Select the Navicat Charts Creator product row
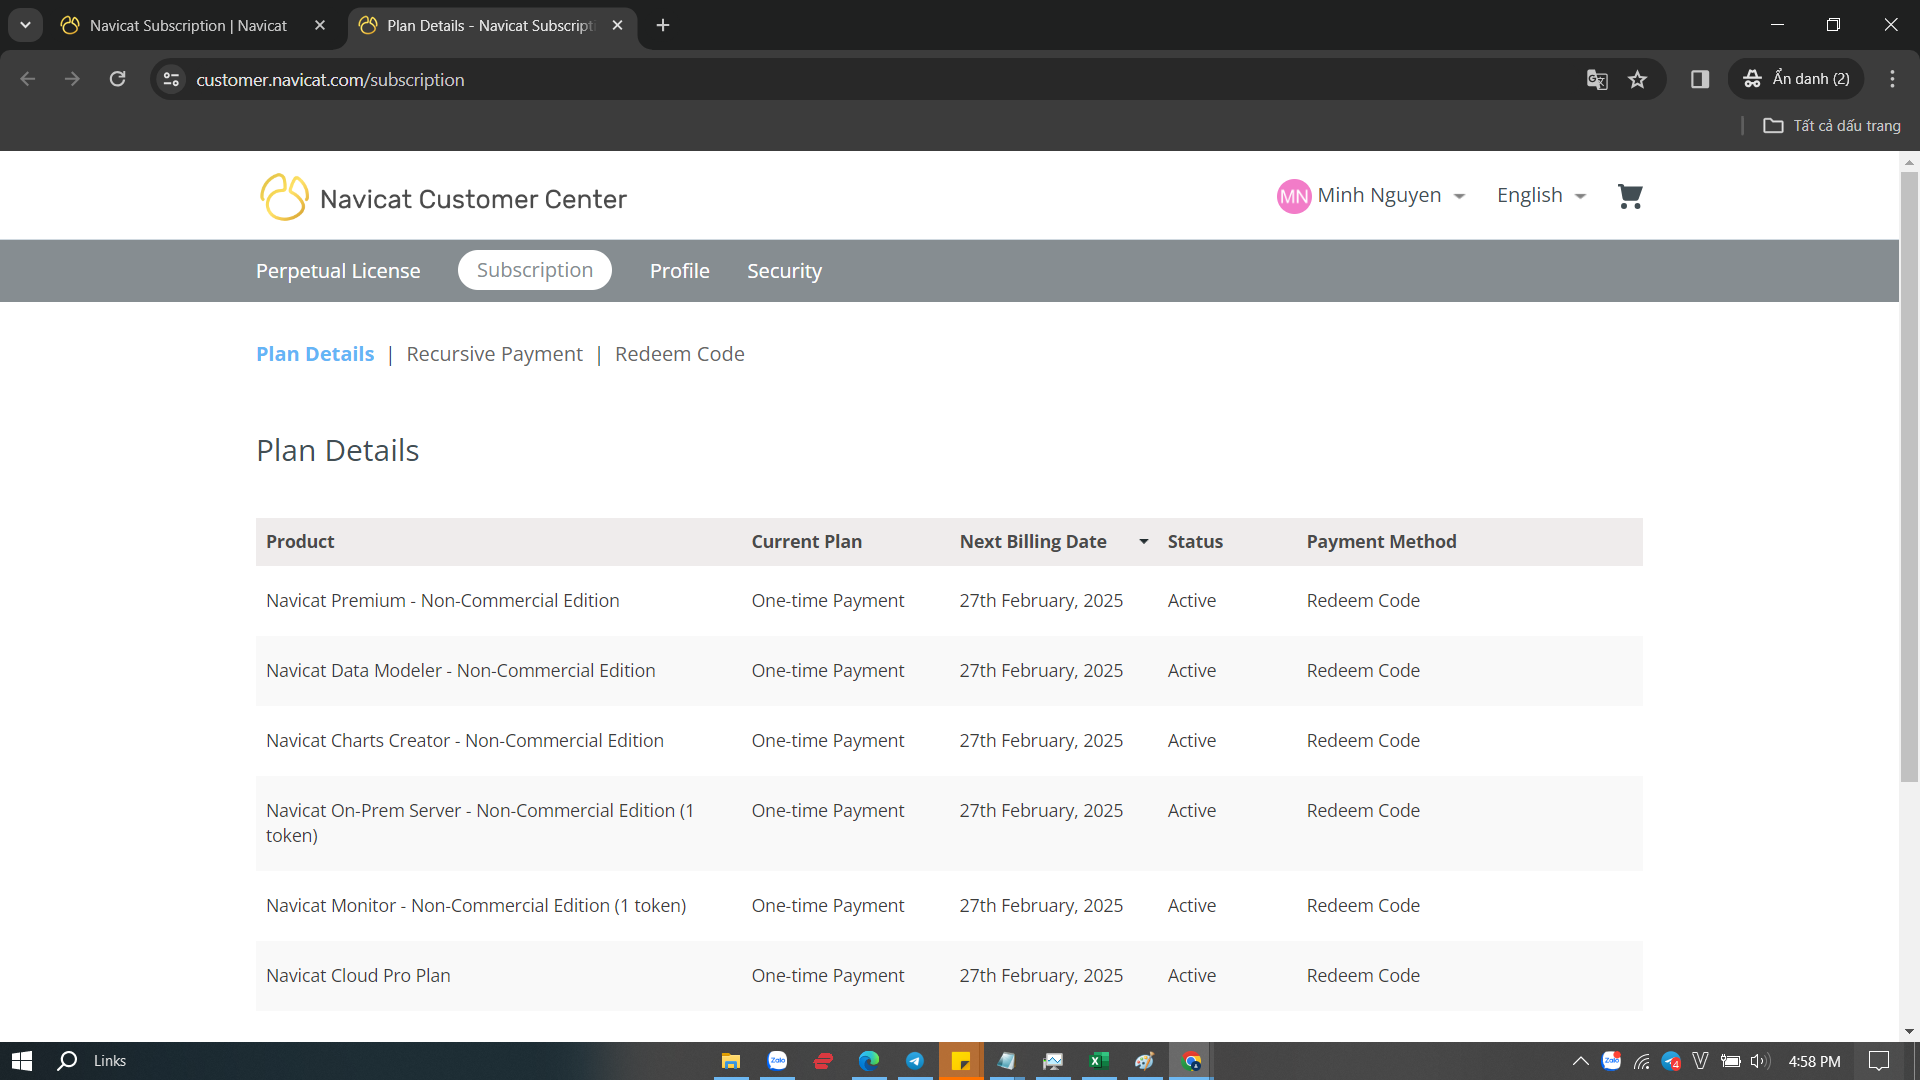The height and width of the screenshot is (1080, 1920). (949, 741)
